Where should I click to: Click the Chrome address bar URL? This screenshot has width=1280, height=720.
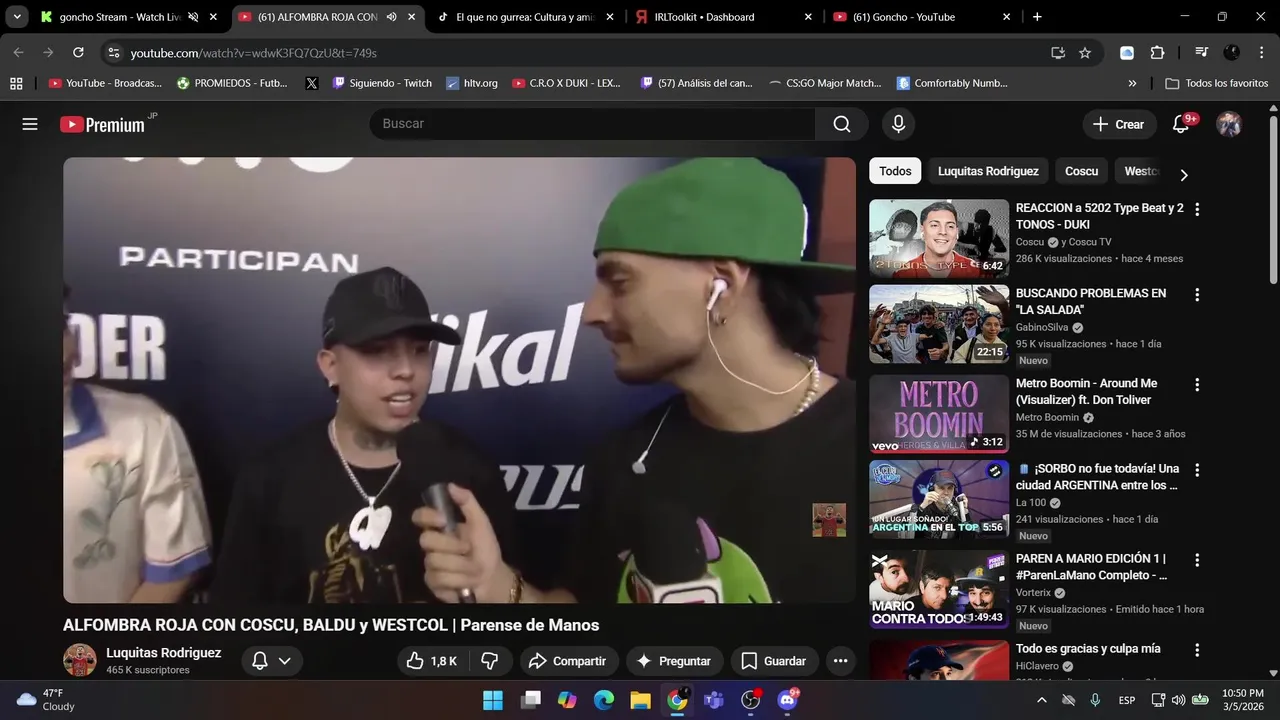[253, 53]
